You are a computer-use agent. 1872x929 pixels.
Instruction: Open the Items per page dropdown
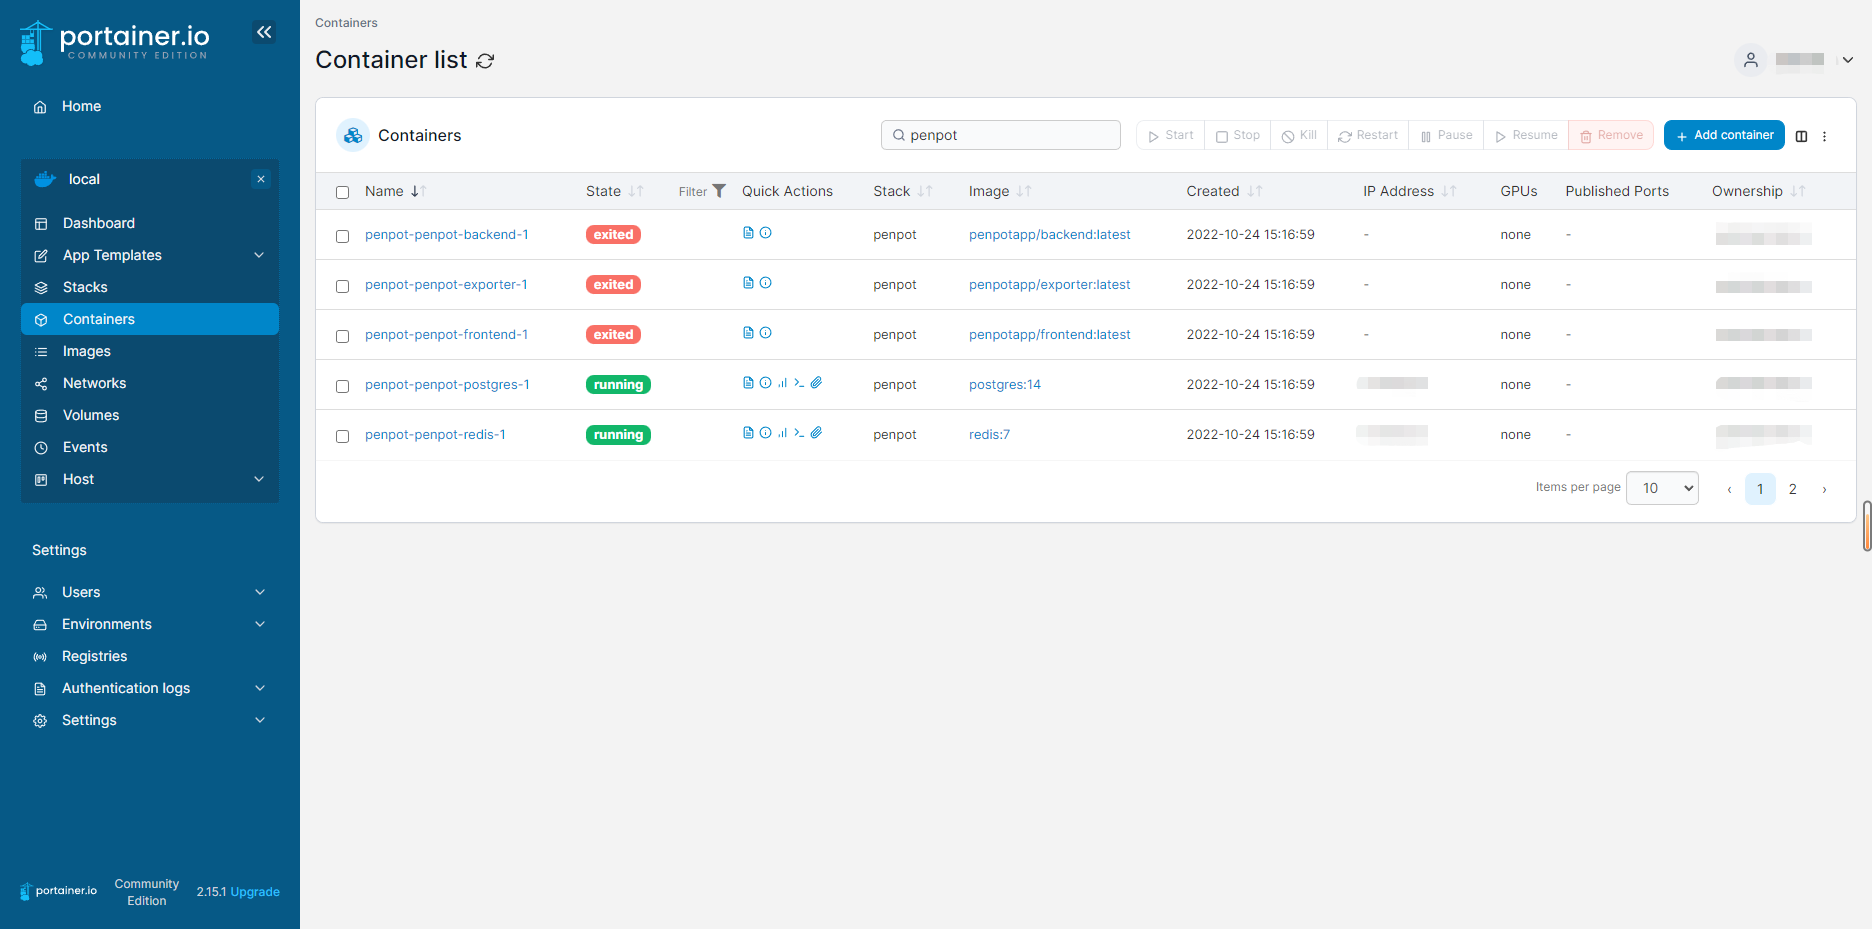tap(1661, 488)
